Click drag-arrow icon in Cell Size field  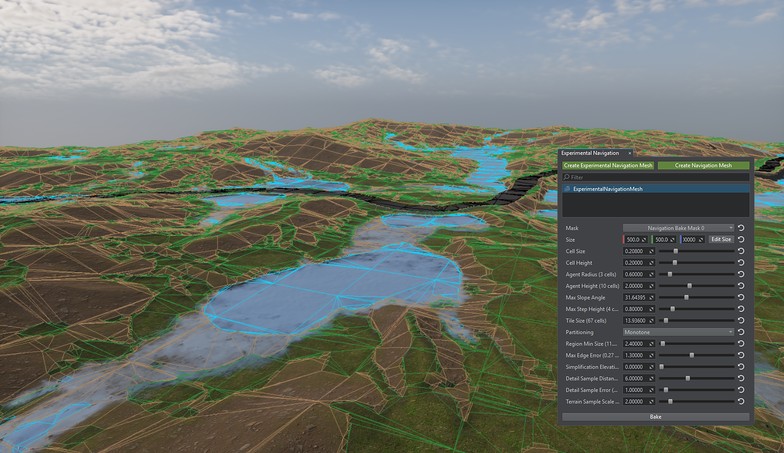click(x=651, y=252)
